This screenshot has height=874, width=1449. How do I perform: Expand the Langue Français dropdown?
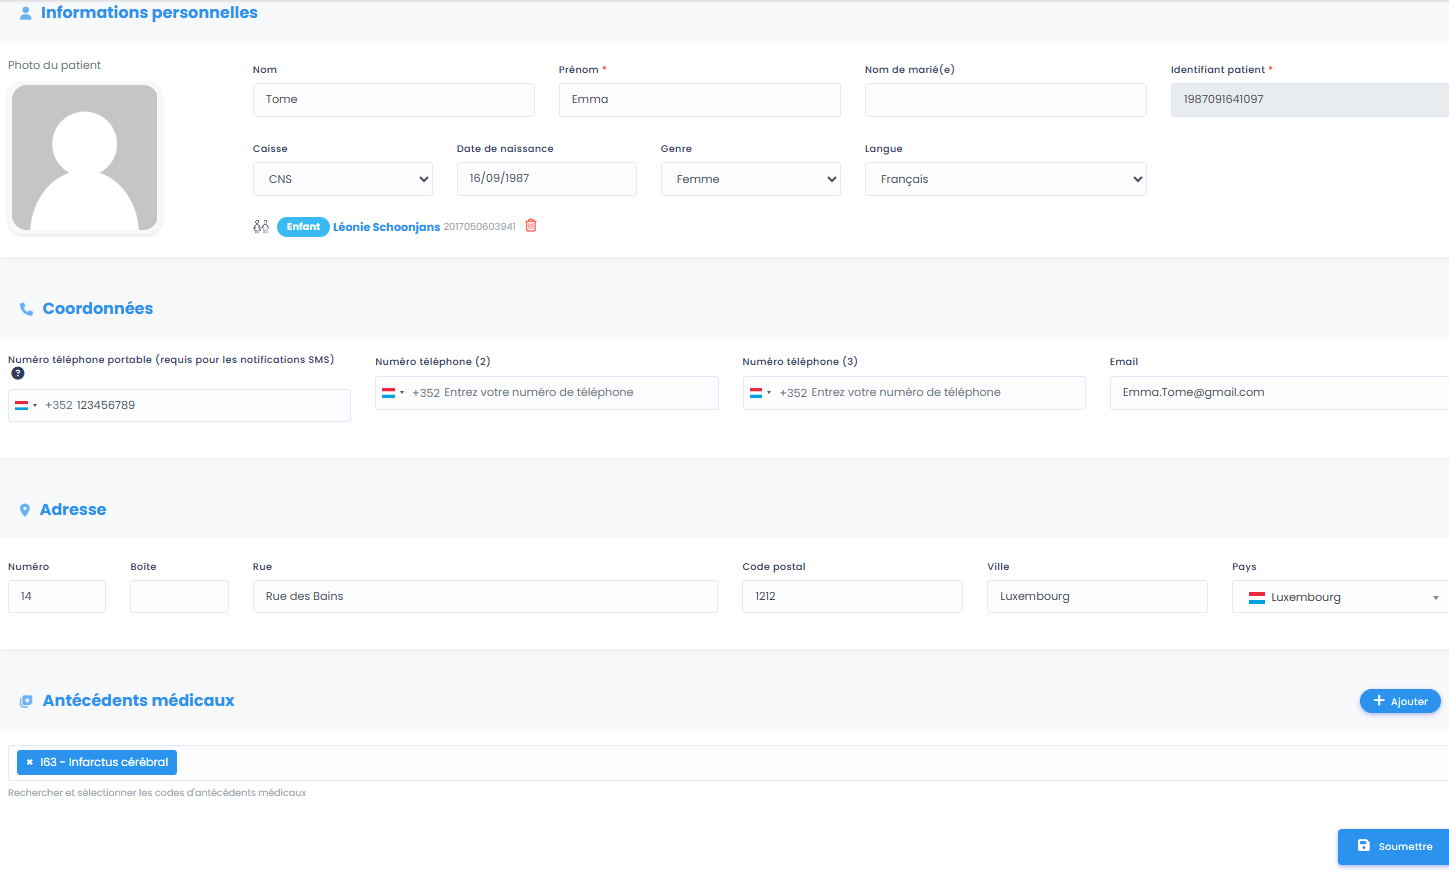(x=1006, y=179)
